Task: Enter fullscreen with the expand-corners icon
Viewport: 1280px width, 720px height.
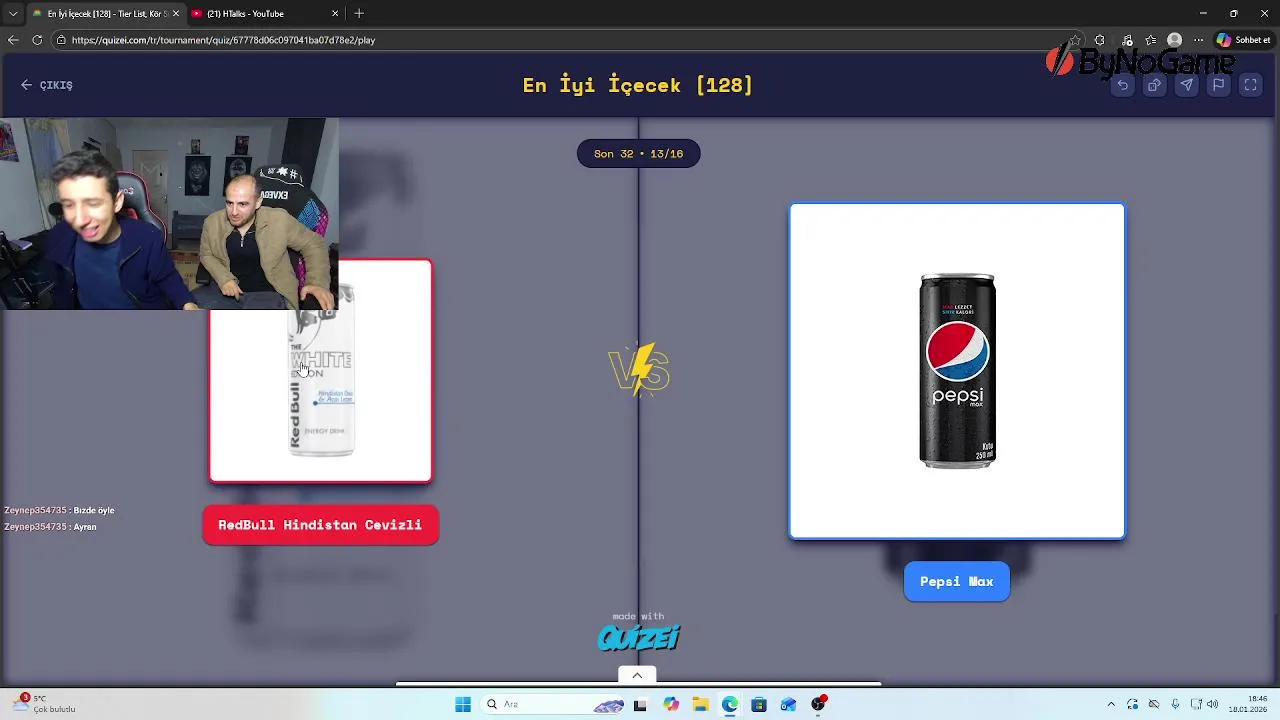Action: 1250,85
